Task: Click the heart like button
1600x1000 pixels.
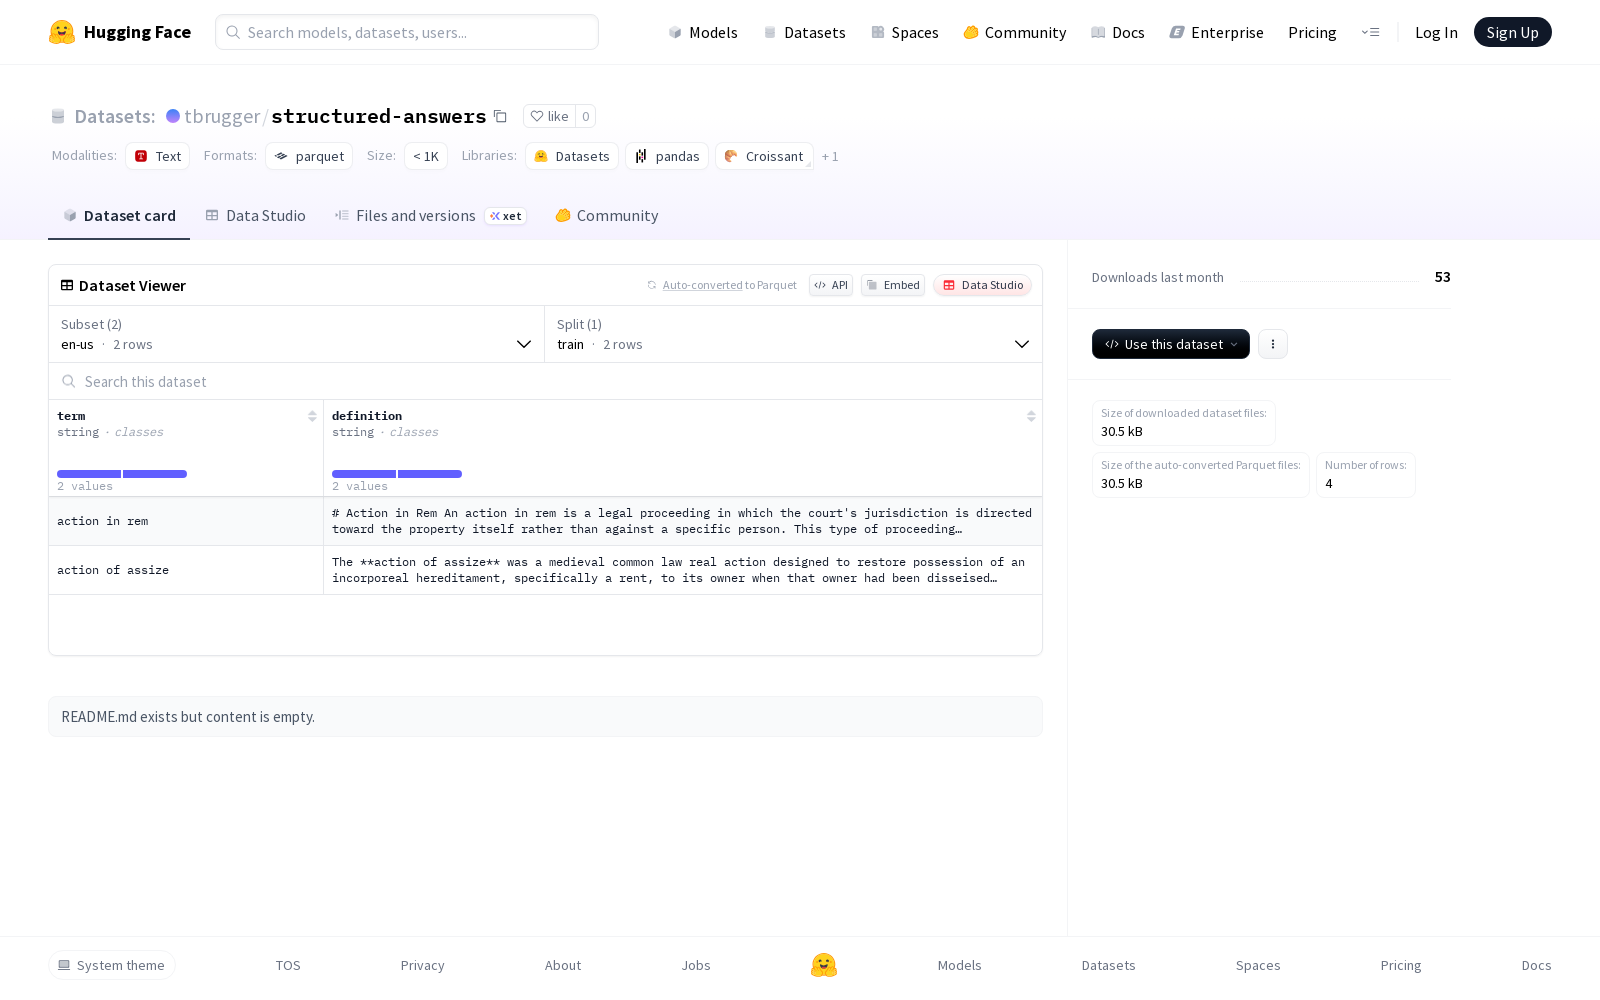Action: (x=549, y=116)
